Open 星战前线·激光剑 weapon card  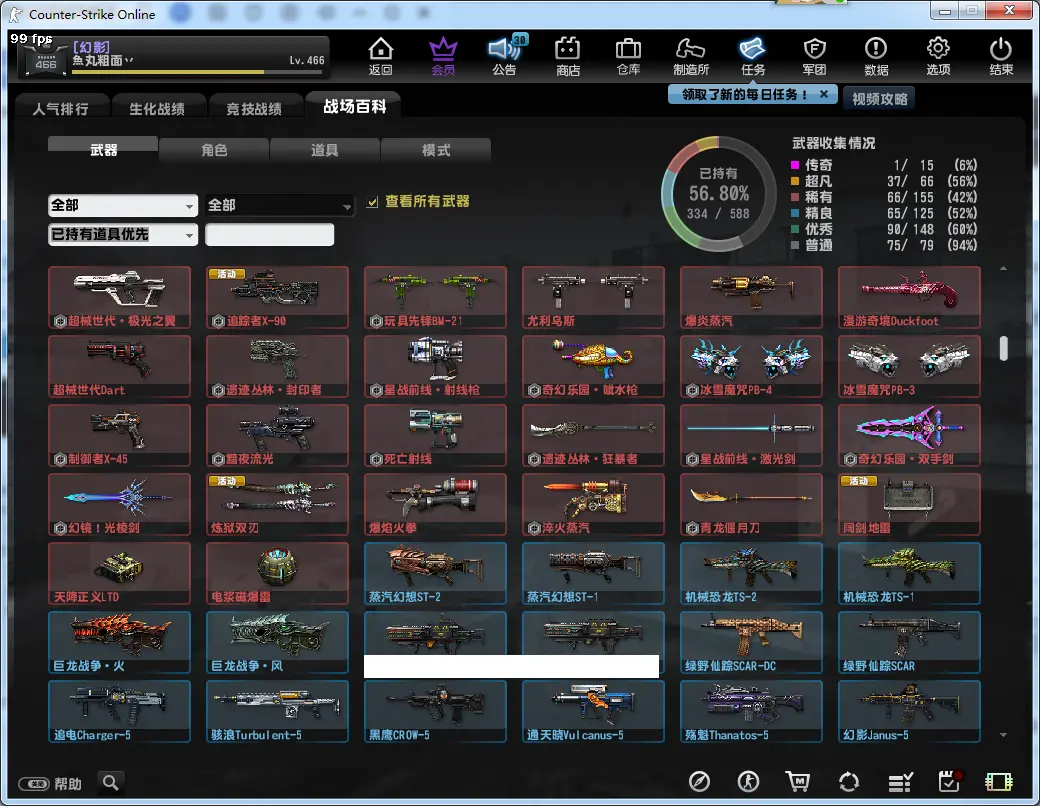[x=751, y=435]
